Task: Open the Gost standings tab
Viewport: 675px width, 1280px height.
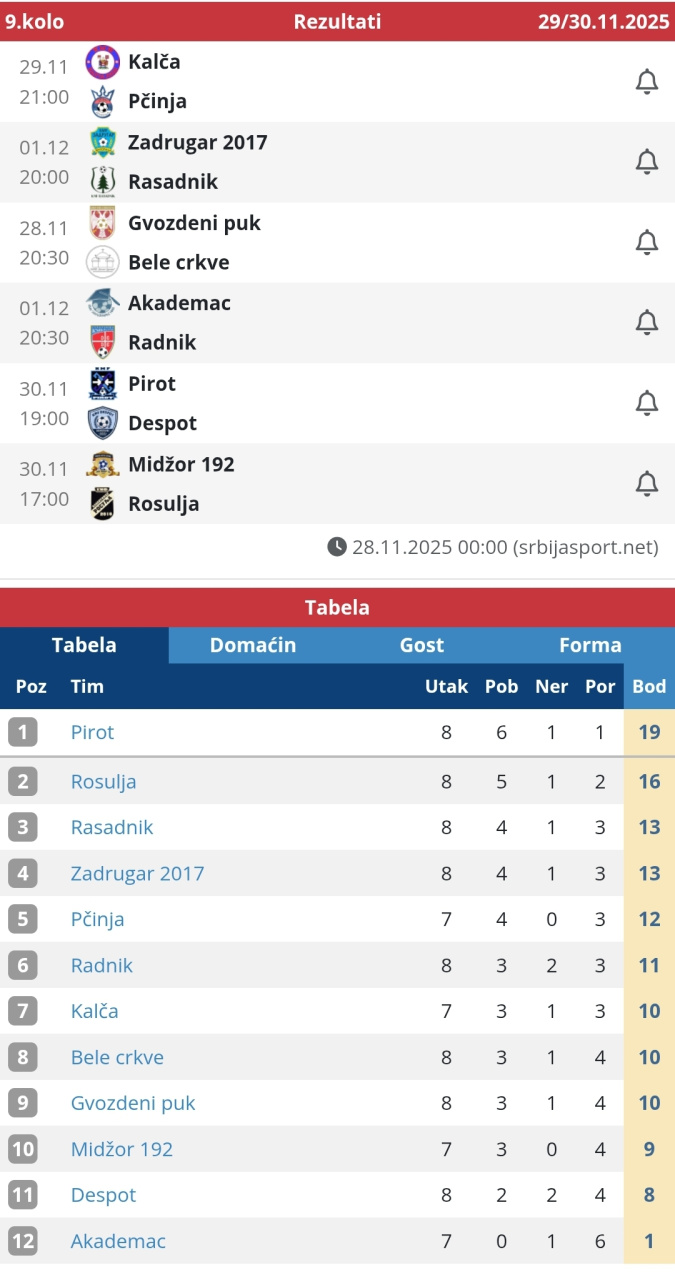Action: pos(422,645)
